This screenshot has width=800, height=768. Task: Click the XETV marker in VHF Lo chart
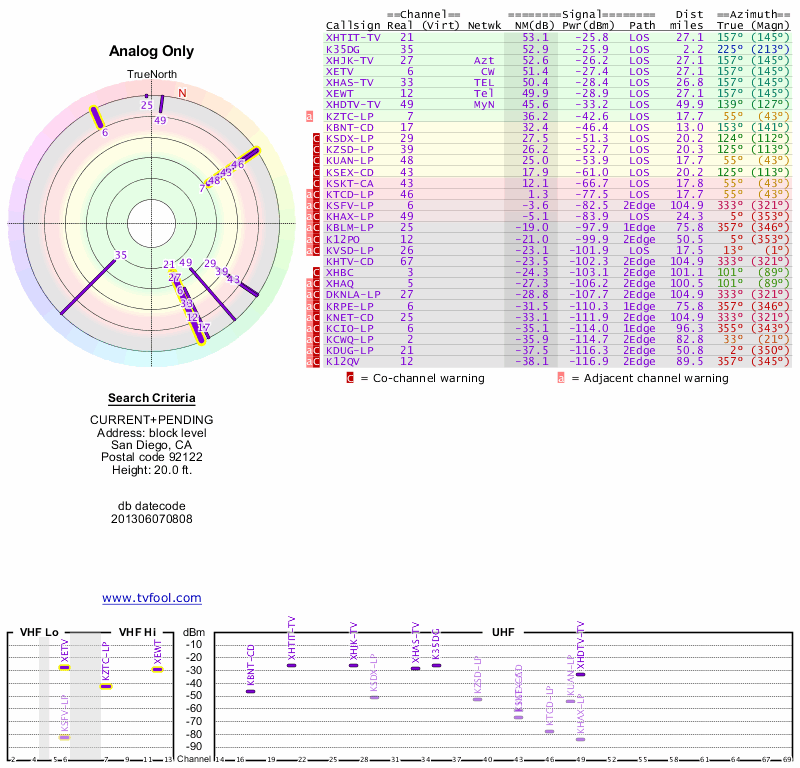[x=64, y=667]
